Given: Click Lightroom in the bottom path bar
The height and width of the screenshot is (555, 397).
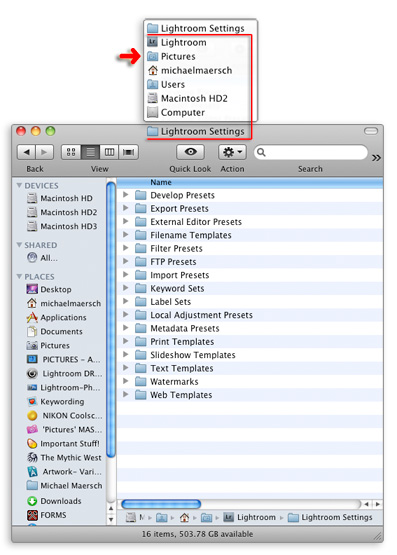Looking at the screenshot, I should point(250,517).
